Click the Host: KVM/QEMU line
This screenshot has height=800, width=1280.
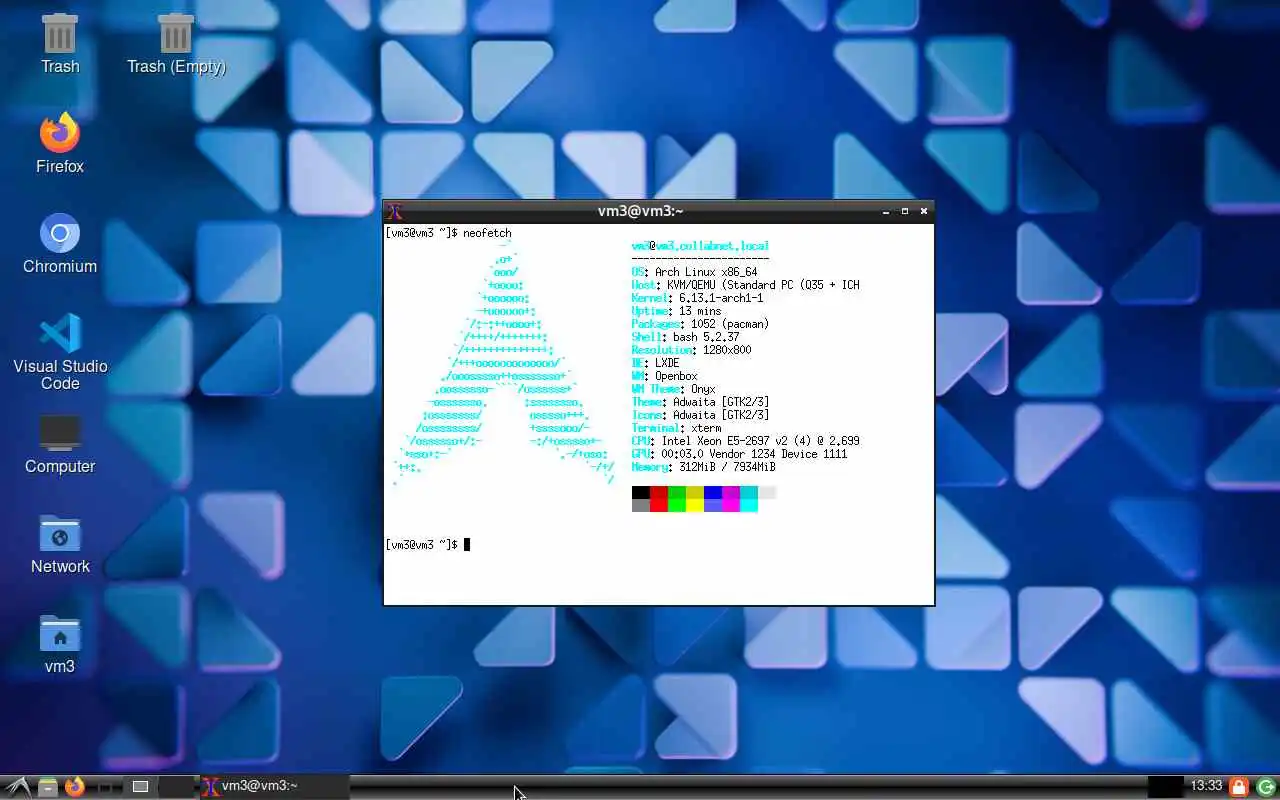[745, 285]
